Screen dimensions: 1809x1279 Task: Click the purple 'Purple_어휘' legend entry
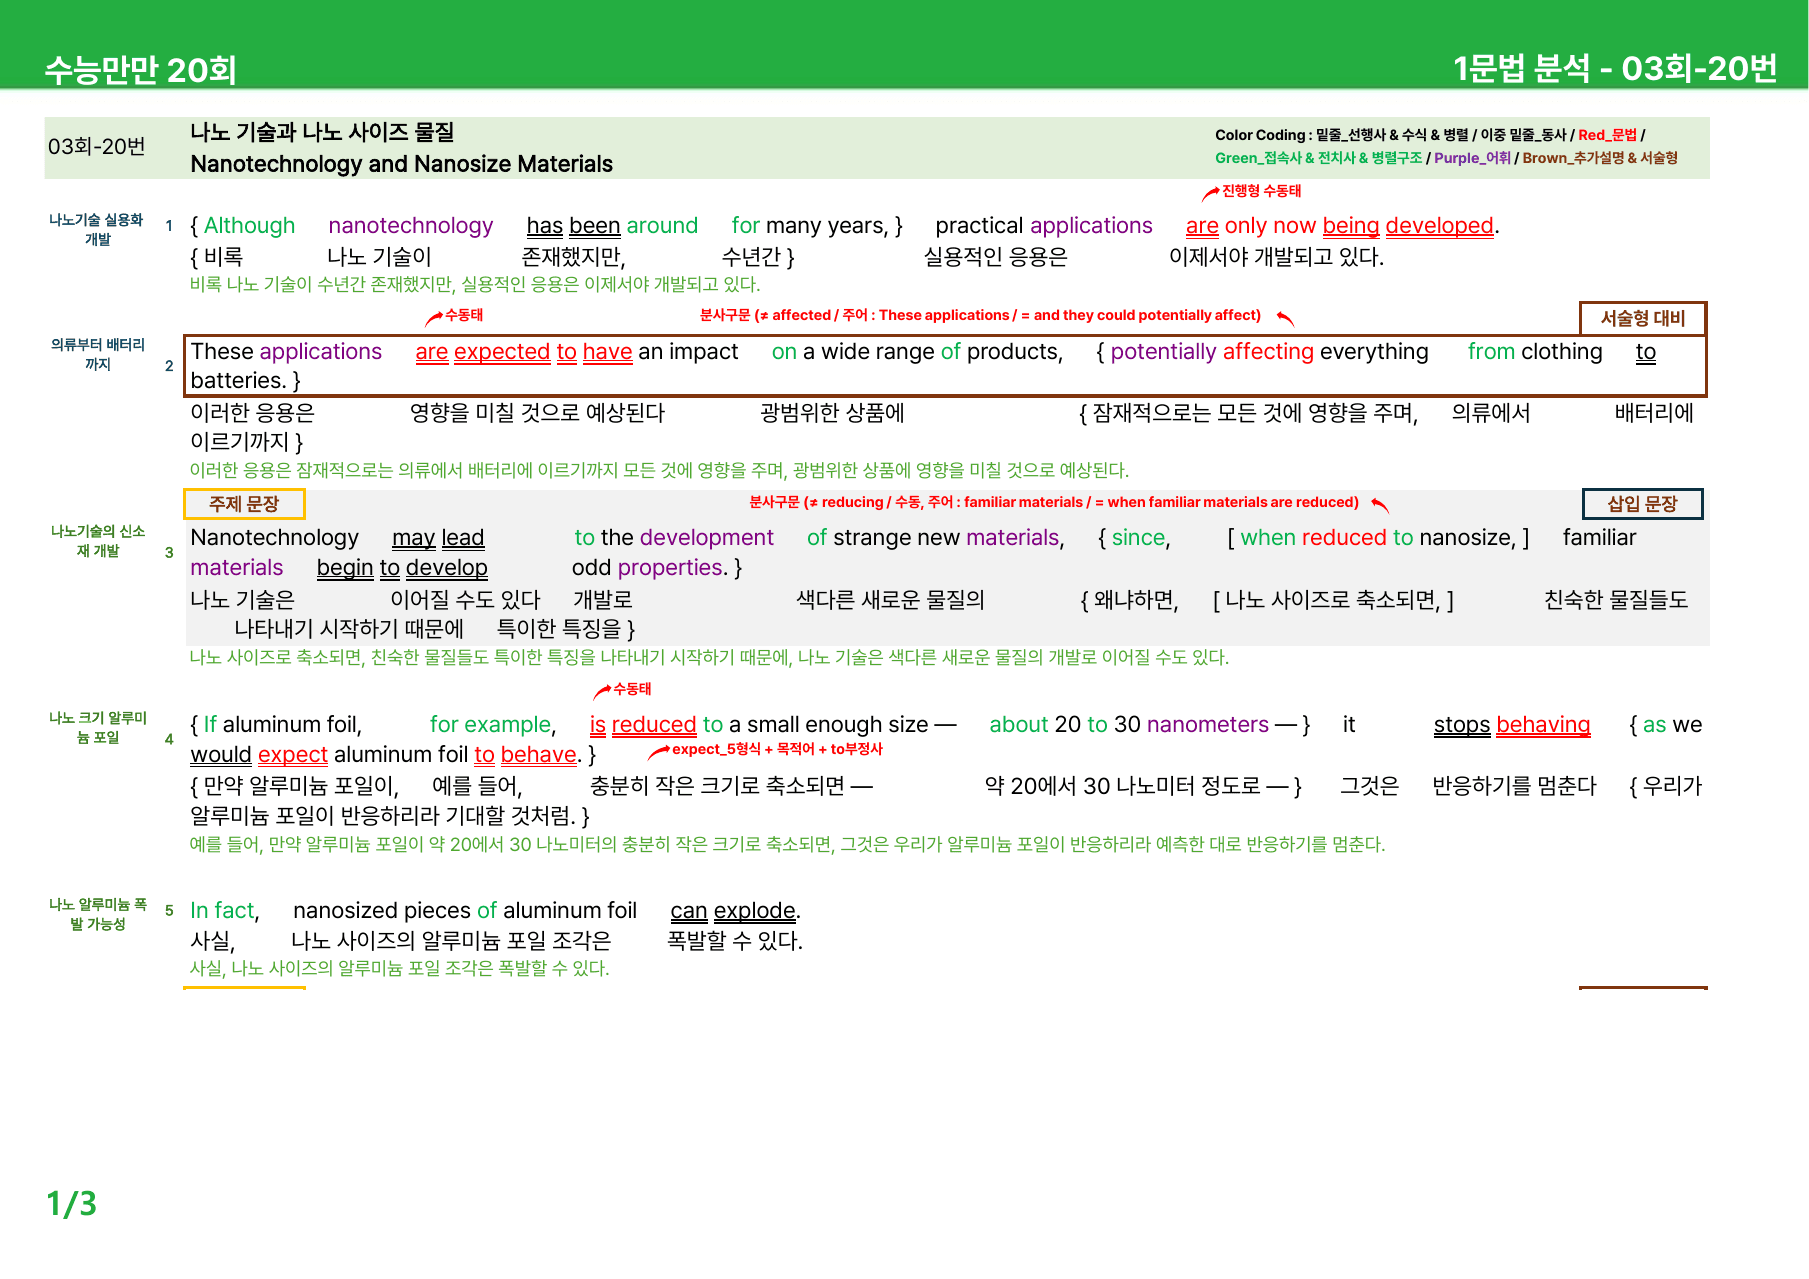[1472, 158]
